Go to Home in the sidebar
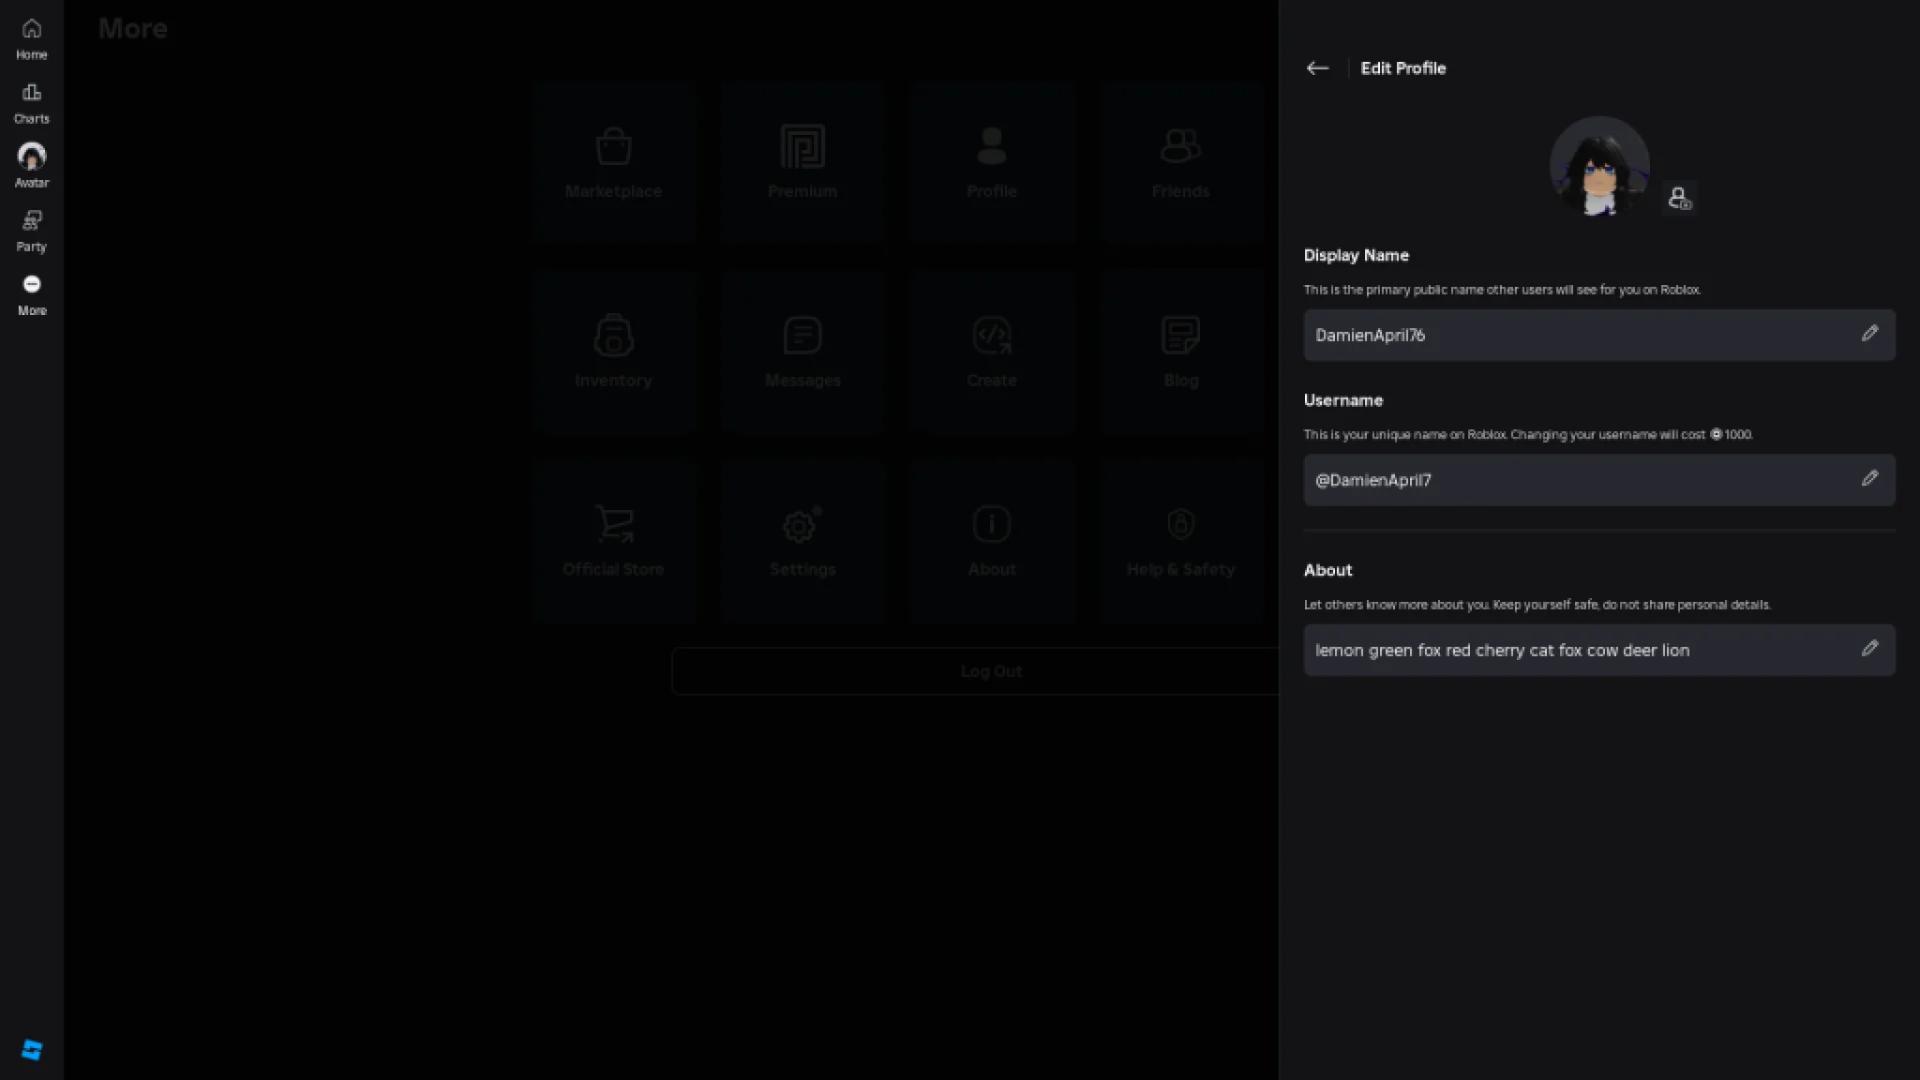The width and height of the screenshot is (1920, 1080). 31,39
